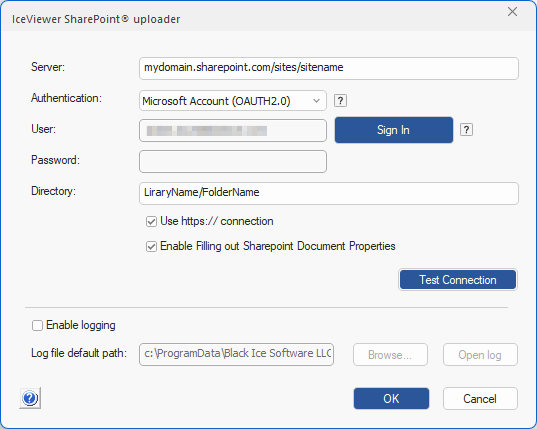Click into the Password input field
The image size is (537, 429).
233,161
